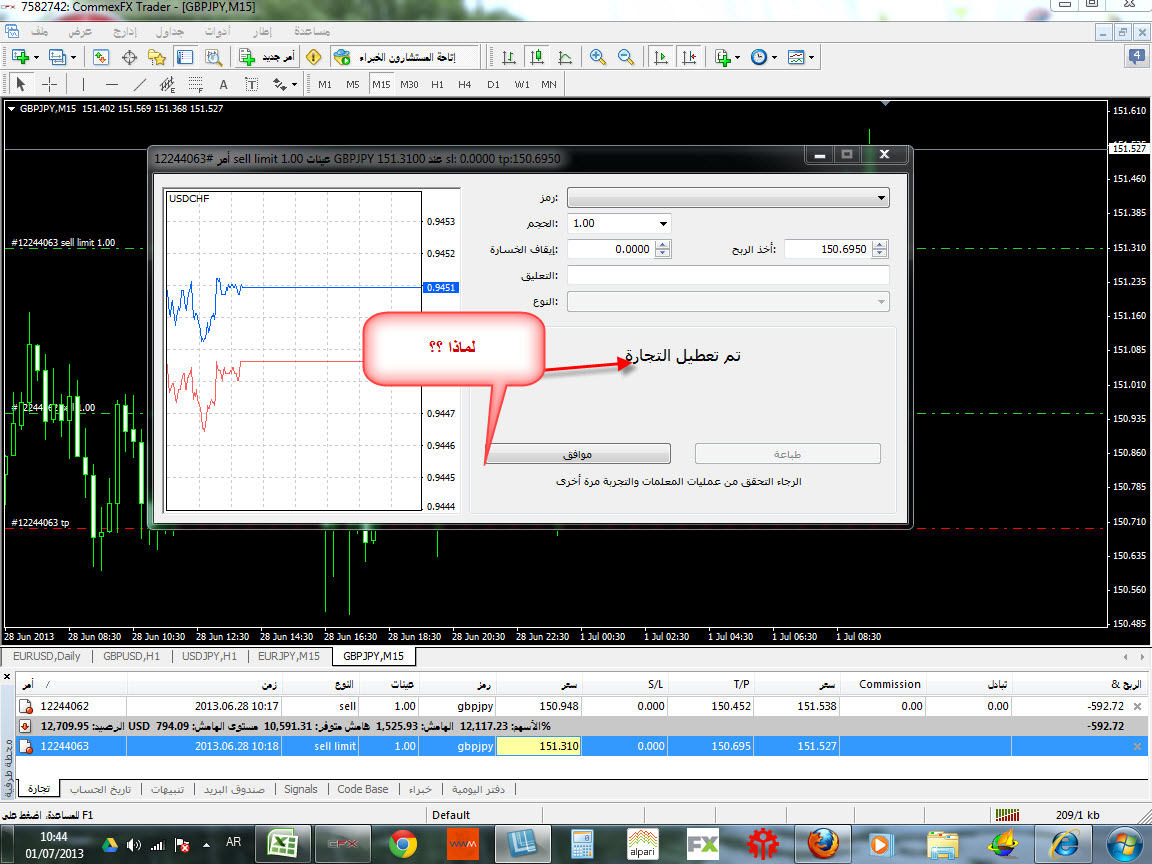The width and height of the screenshot is (1152, 864).
Task: Open the أدوات (Tools) menu
Action: (x=217, y=32)
